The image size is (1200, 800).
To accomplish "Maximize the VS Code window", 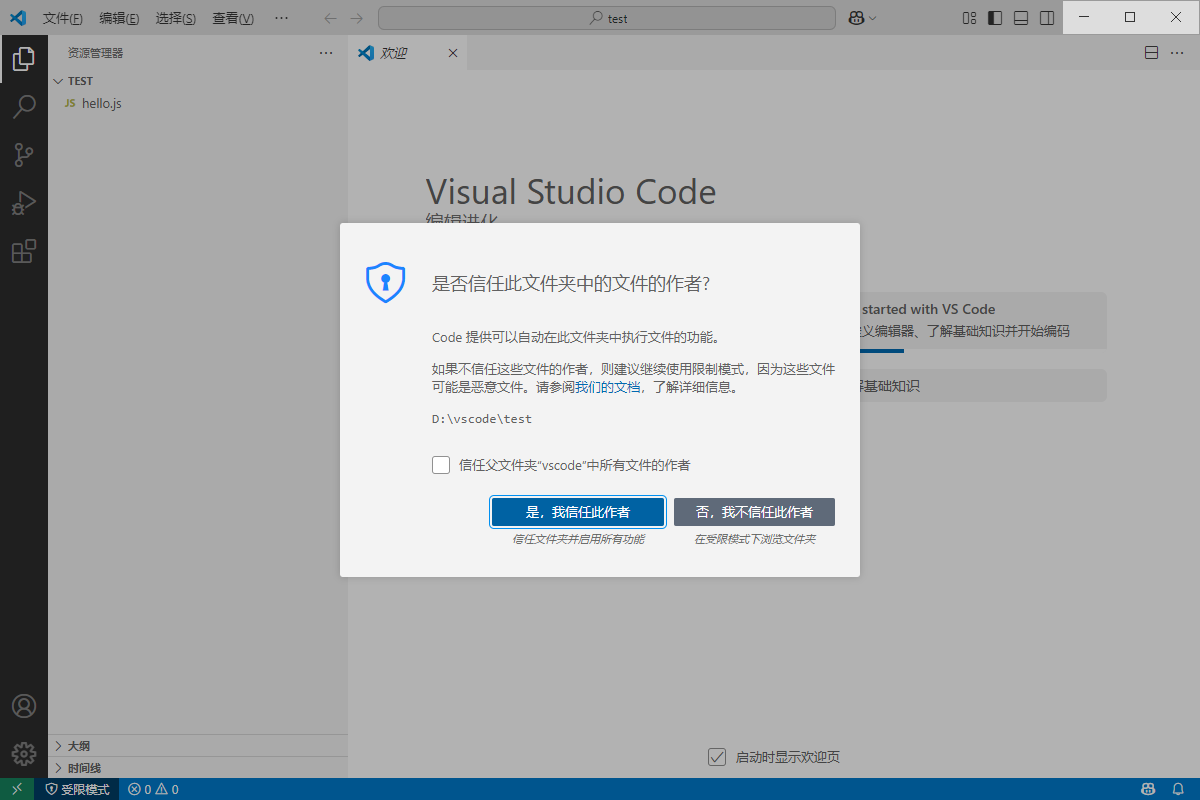I will click(1130, 17).
